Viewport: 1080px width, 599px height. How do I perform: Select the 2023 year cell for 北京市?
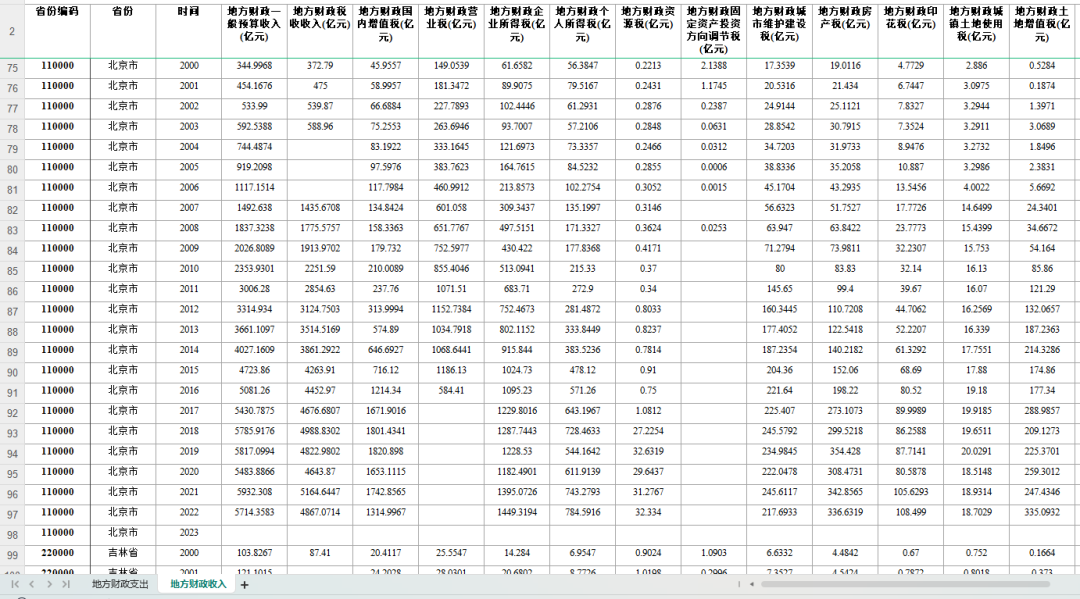188,533
